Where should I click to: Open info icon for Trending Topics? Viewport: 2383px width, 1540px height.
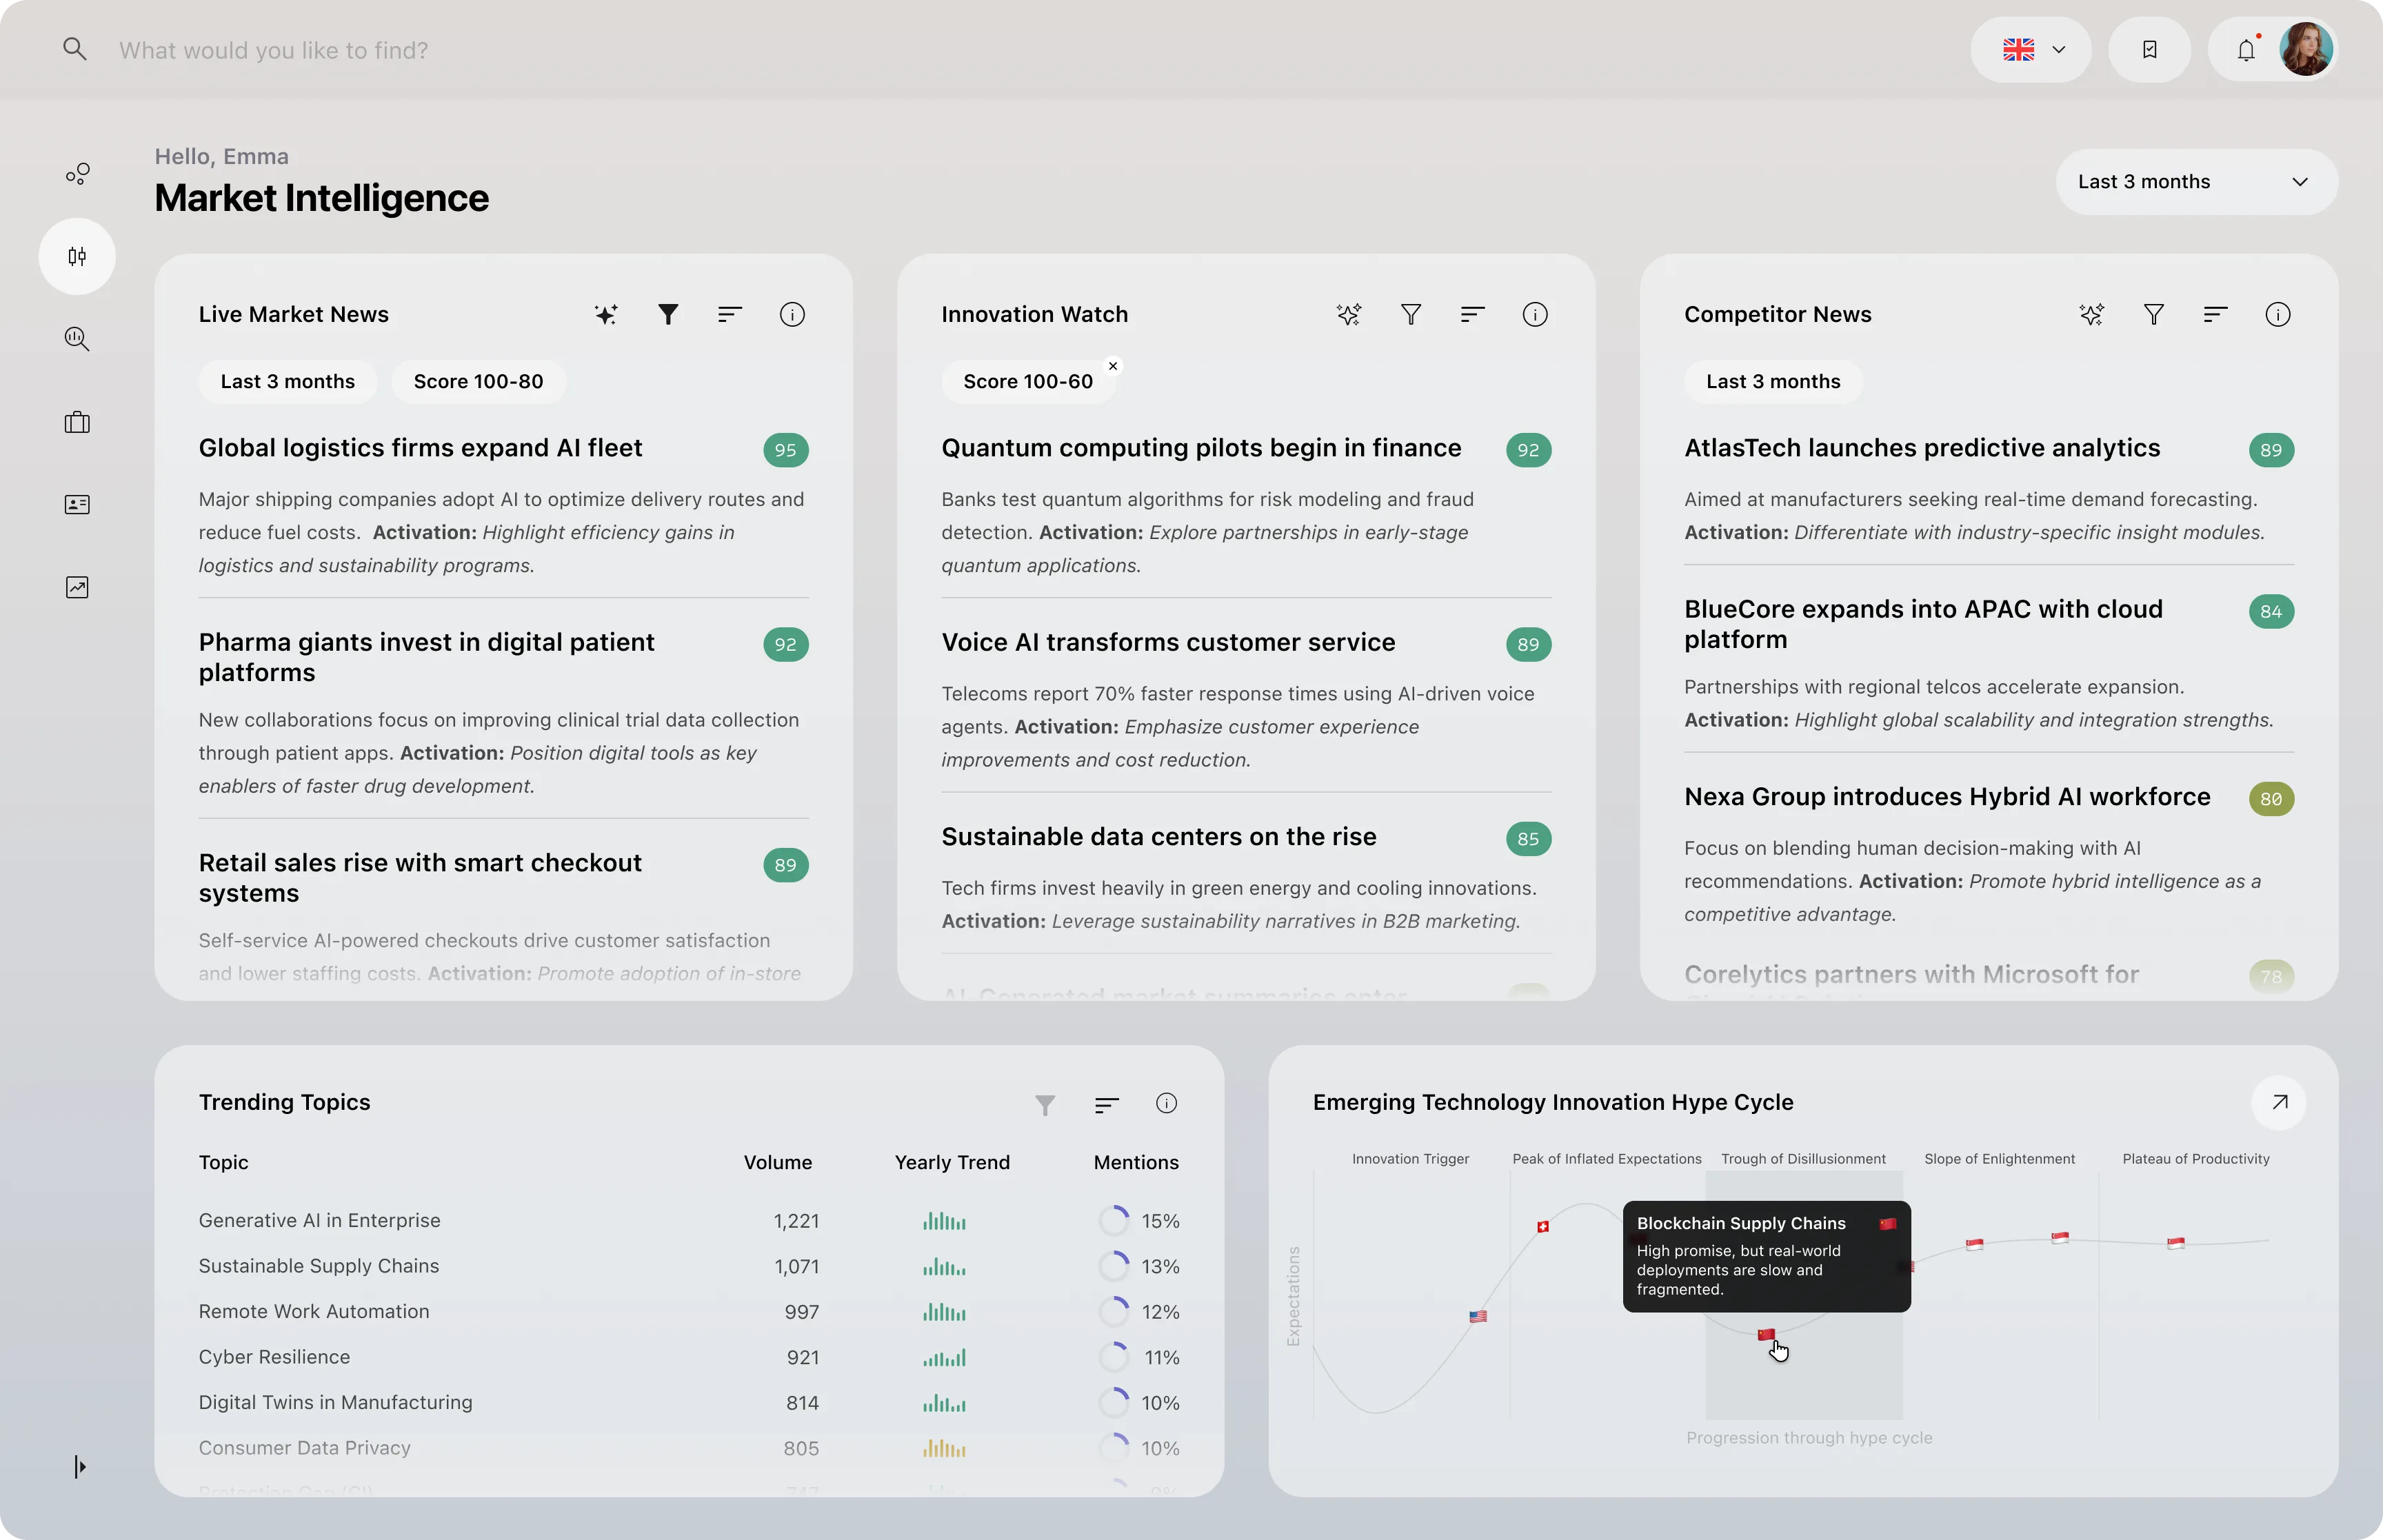(1166, 1103)
